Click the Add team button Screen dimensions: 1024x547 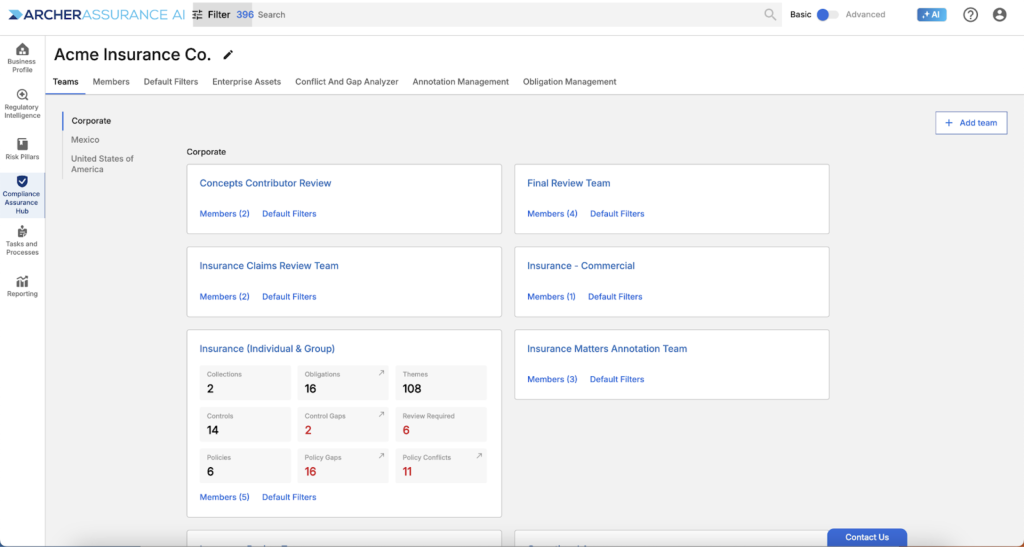[x=971, y=123]
